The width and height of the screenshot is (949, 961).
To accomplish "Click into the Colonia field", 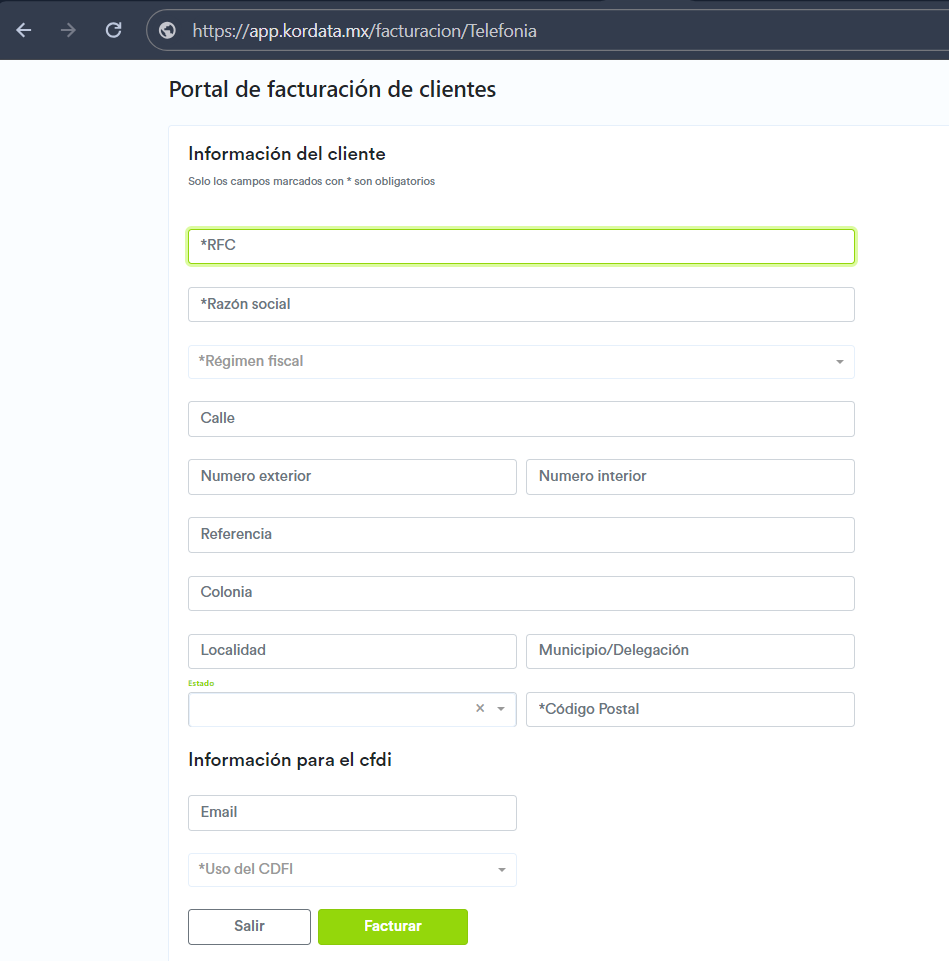I will [x=521, y=593].
